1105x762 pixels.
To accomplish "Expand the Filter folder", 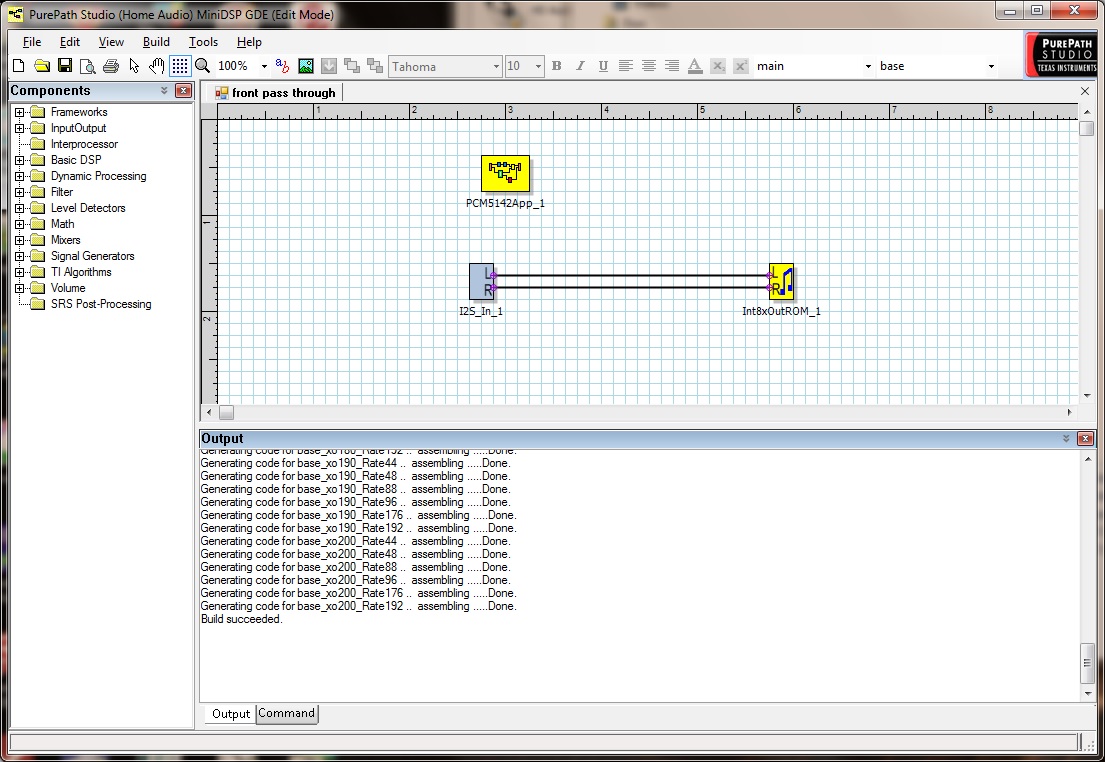I will click(20, 192).
